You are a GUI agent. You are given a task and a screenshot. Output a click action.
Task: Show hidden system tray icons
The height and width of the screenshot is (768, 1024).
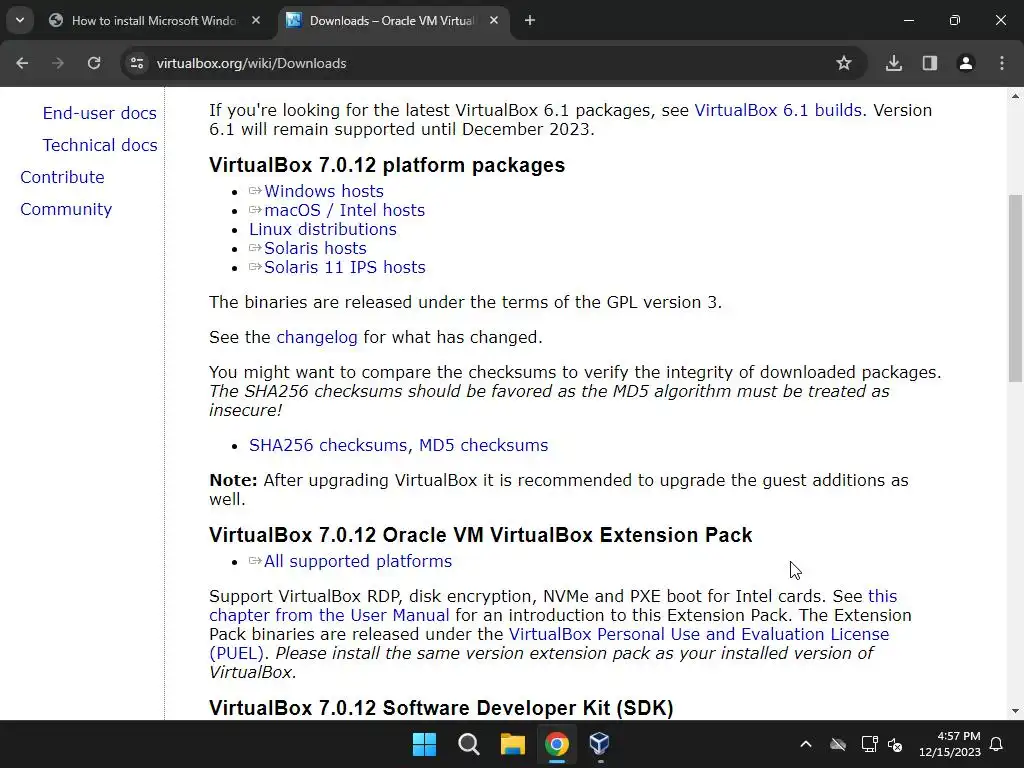coord(806,744)
